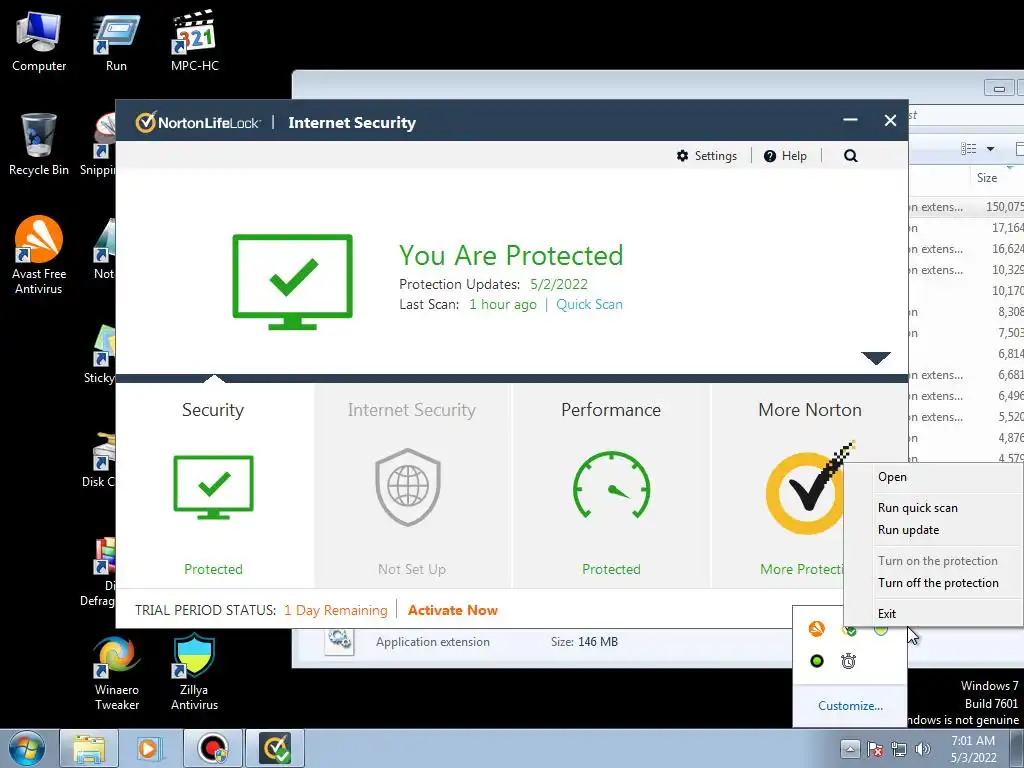Screen dimensions: 1024x768
Task: Choose Exit from the tray context menu
Action: click(934, 613)
